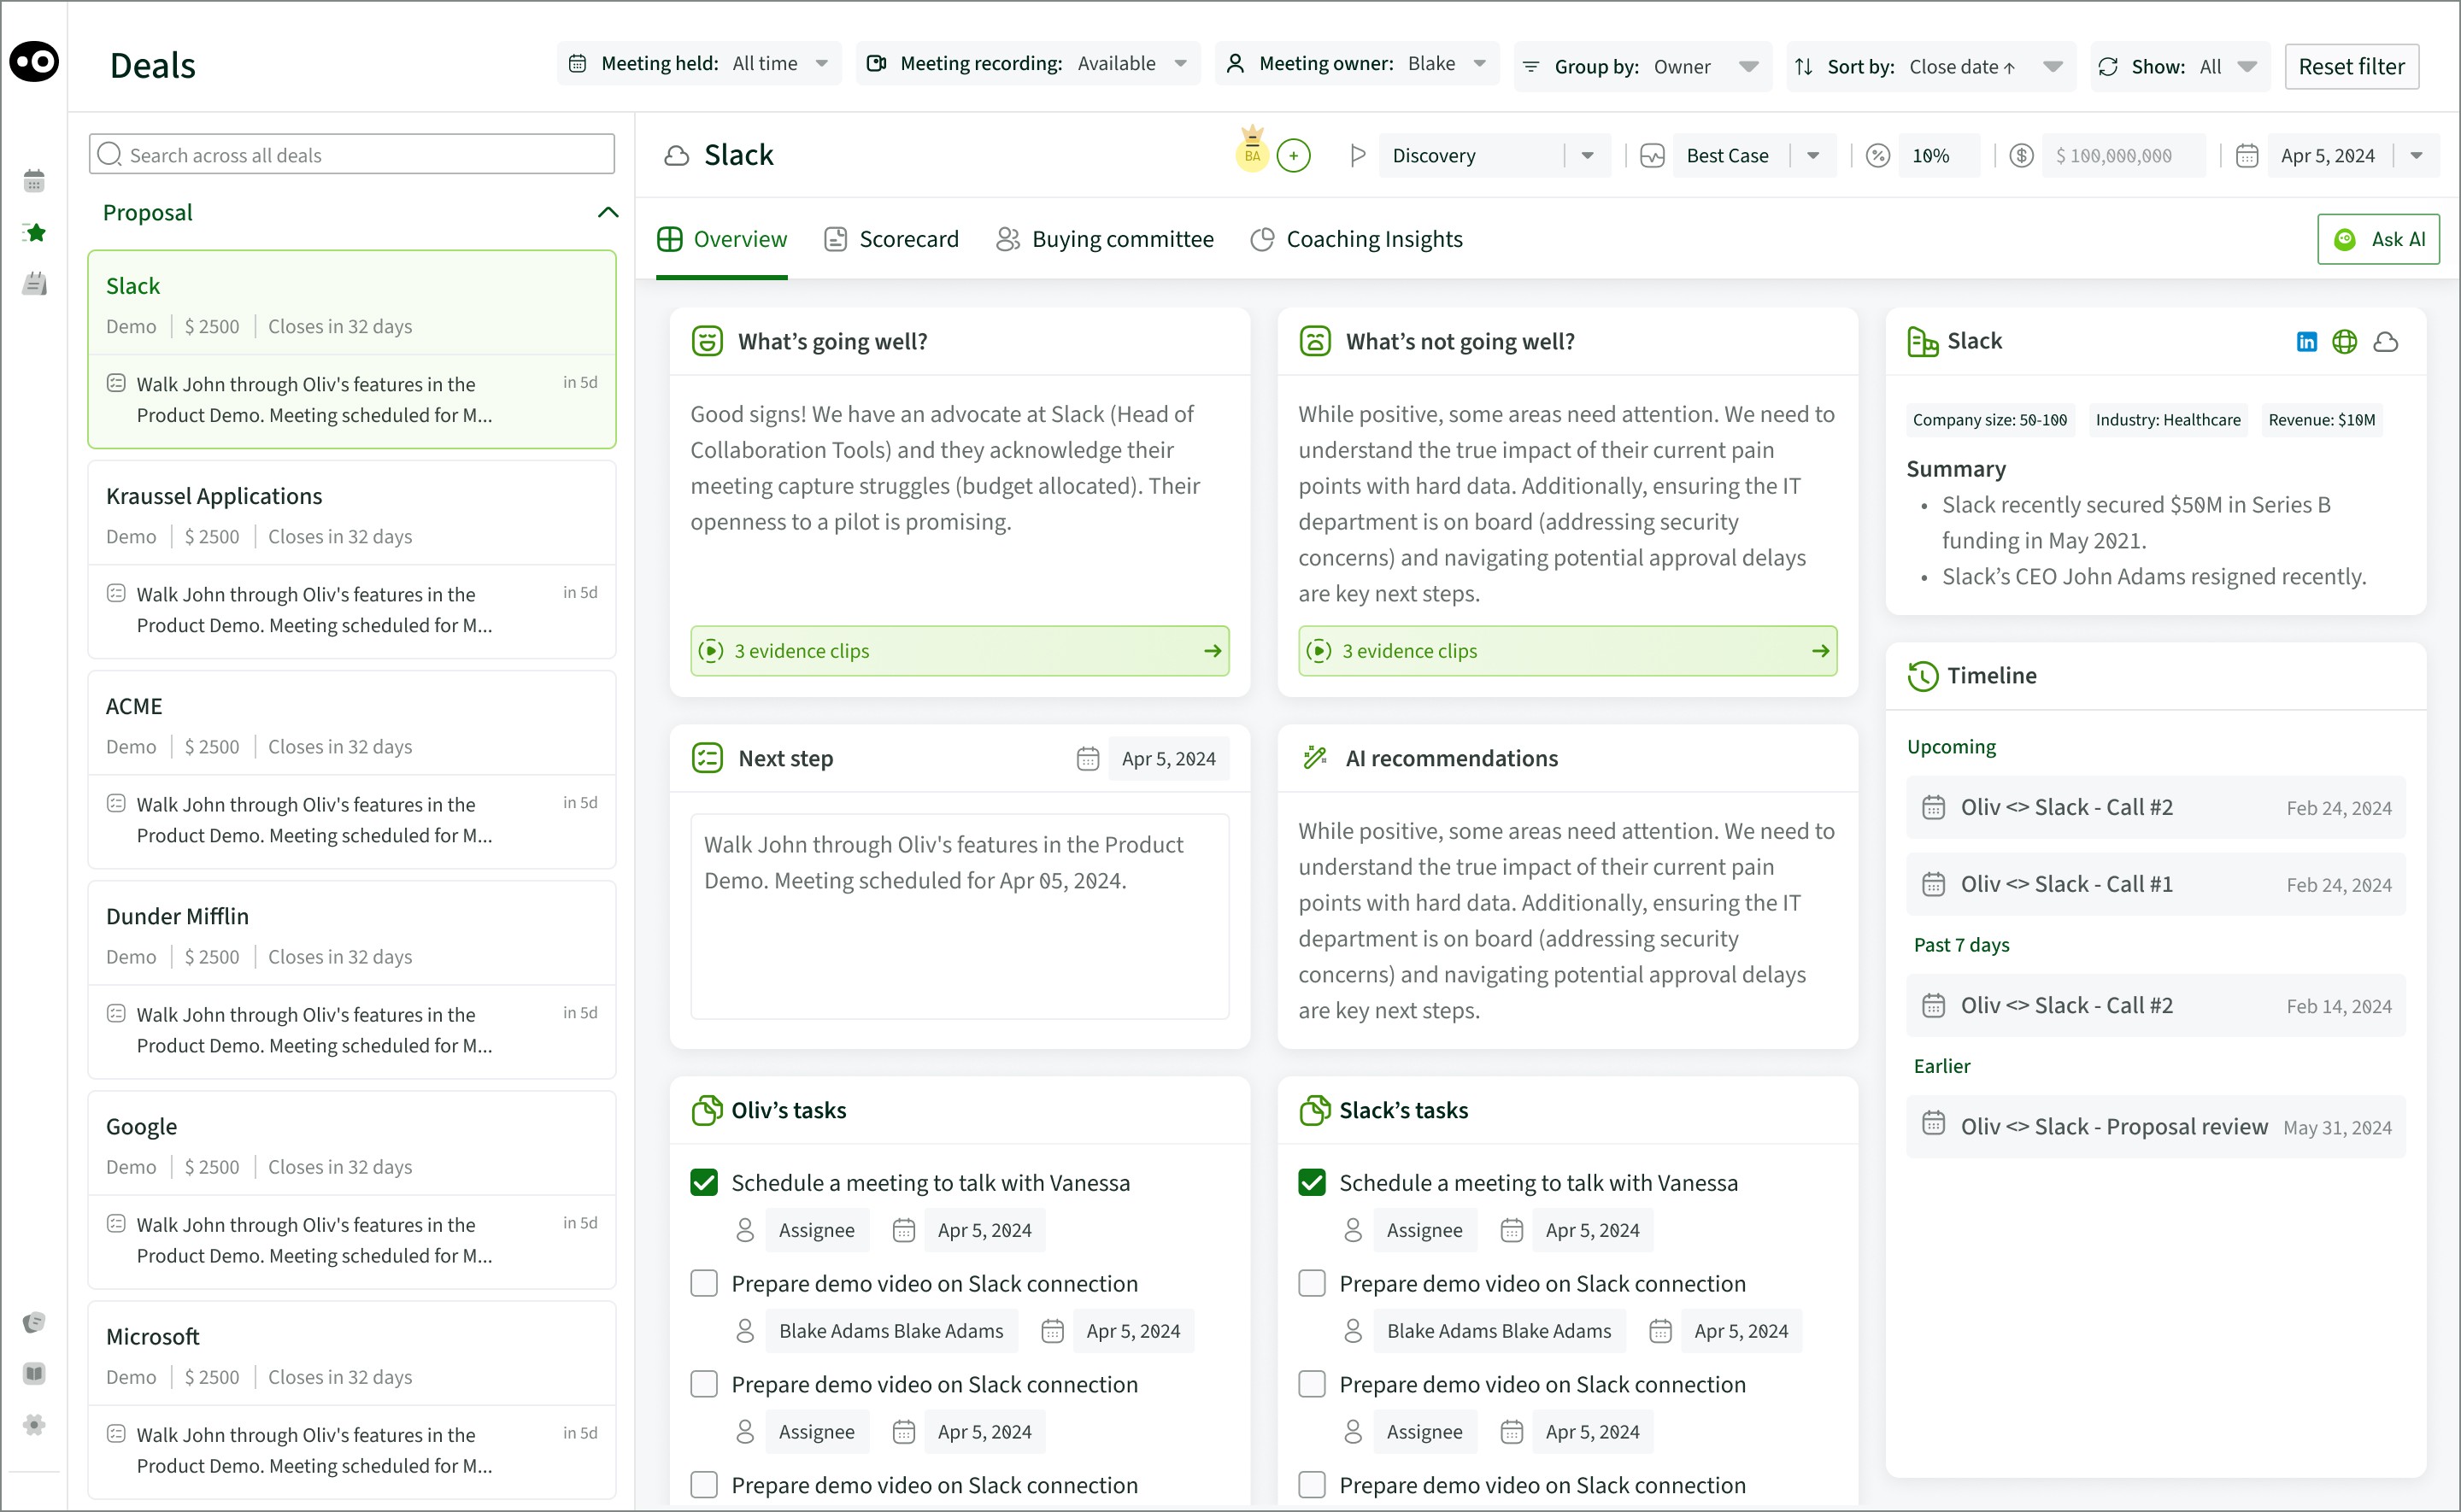Click the starred deals icon in sidebar
The width and height of the screenshot is (2461, 1512).
[35, 233]
